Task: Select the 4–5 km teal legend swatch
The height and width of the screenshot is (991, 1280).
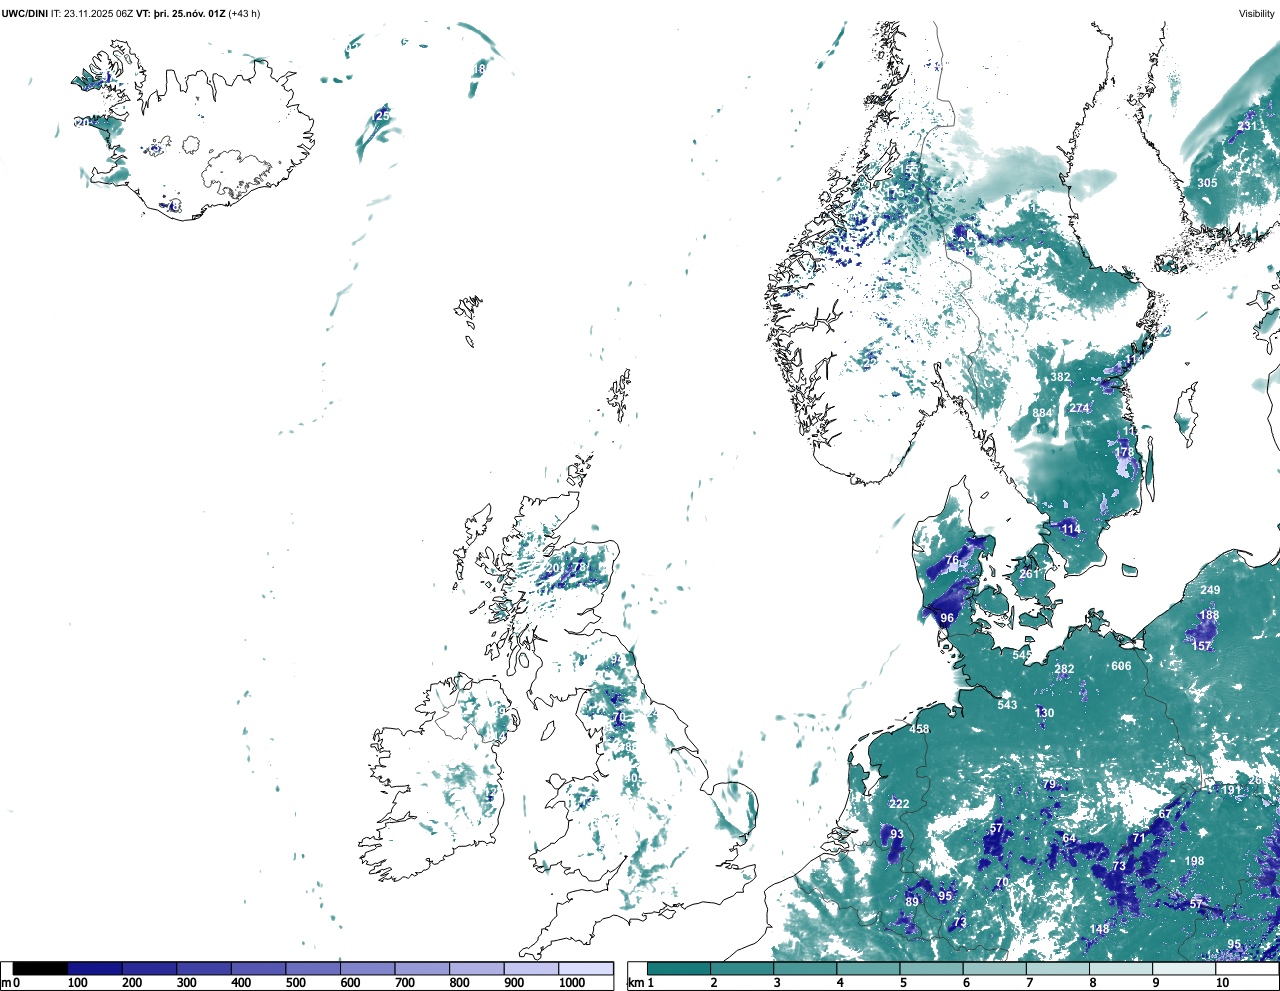Action: coord(868,969)
